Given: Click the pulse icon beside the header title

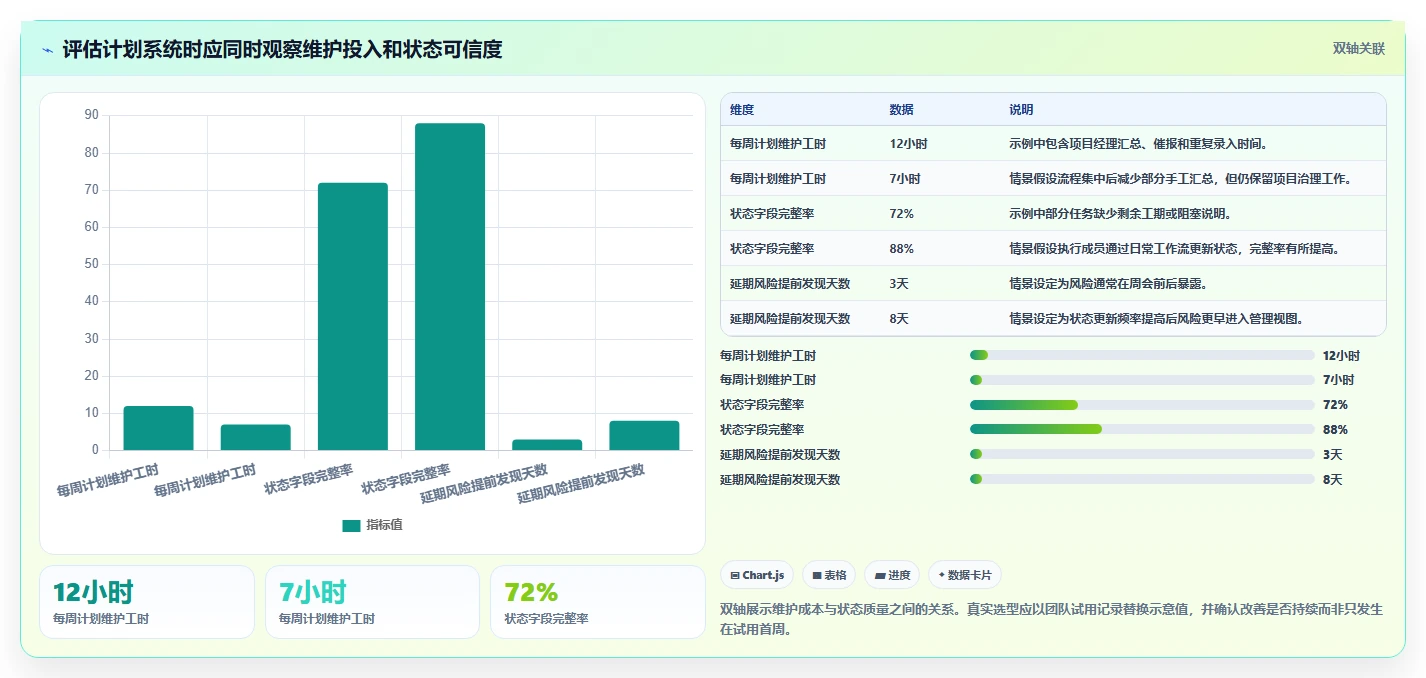Looking at the screenshot, I should click(47, 49).
